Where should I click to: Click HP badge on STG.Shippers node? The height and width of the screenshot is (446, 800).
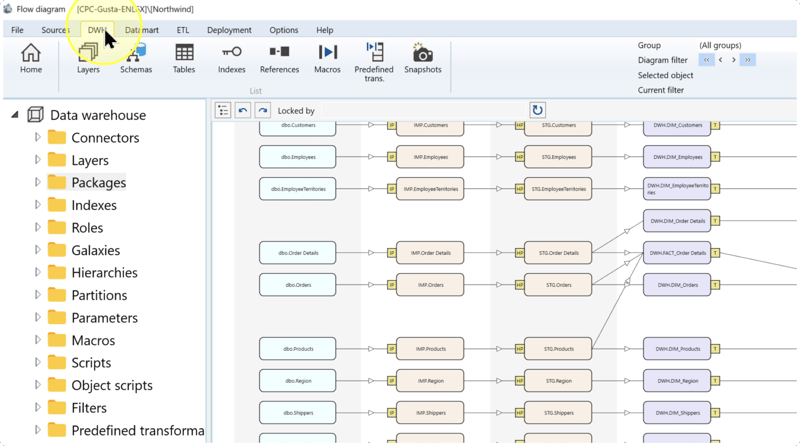519,413
